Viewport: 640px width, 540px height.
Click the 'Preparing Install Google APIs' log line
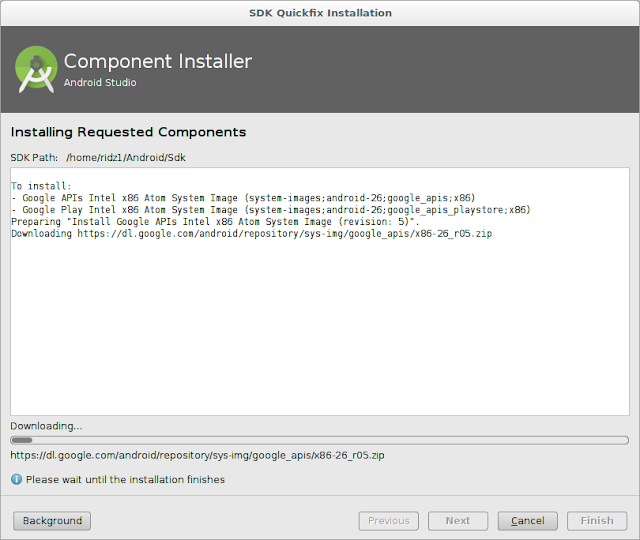click(215, 222)
